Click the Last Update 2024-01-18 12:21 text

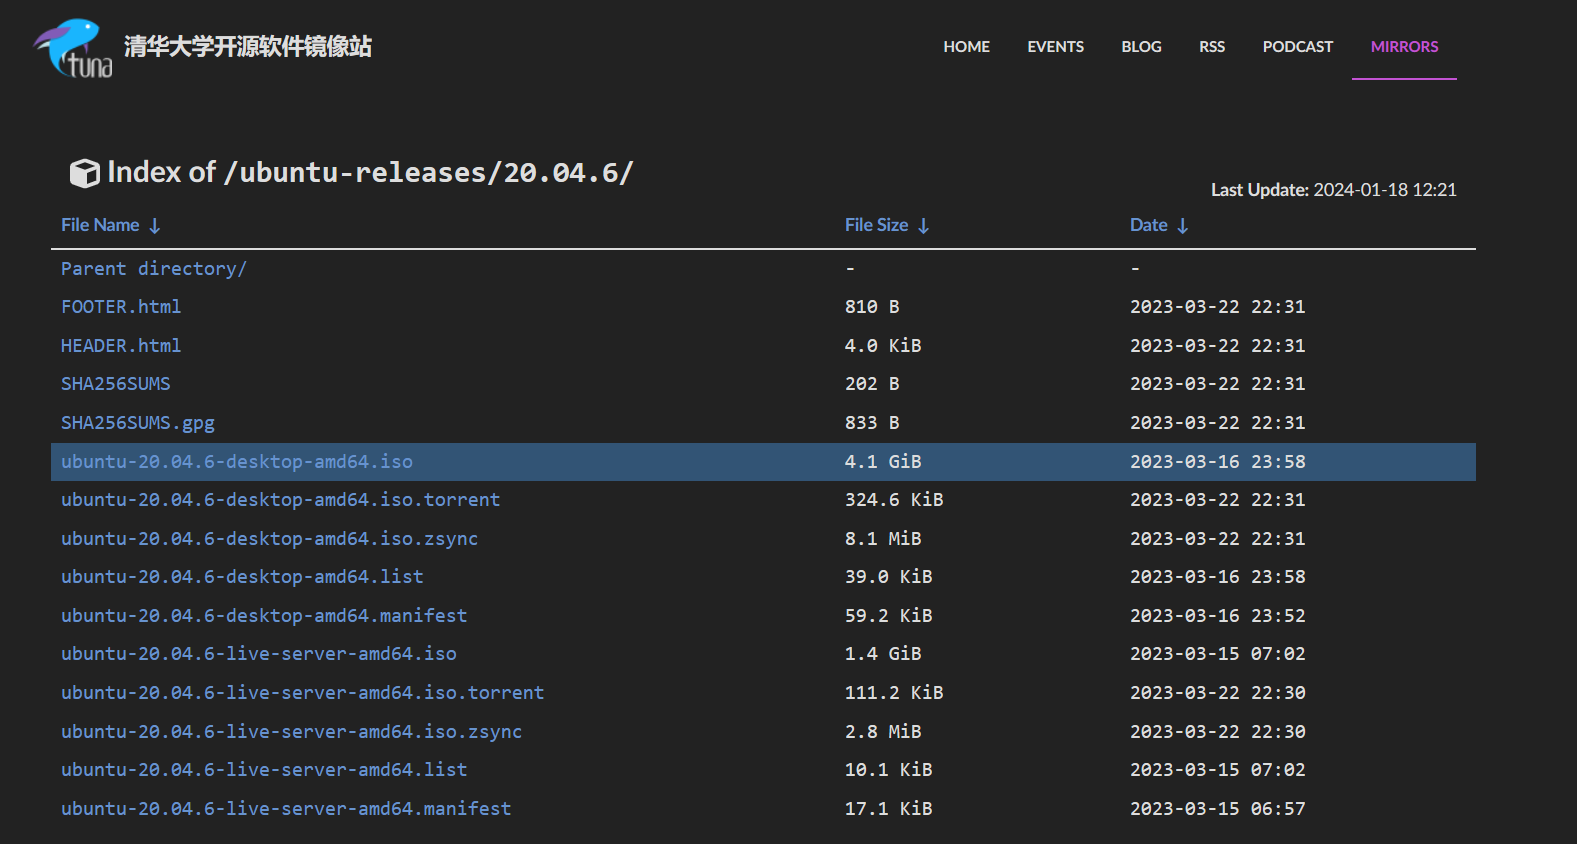1334,190
